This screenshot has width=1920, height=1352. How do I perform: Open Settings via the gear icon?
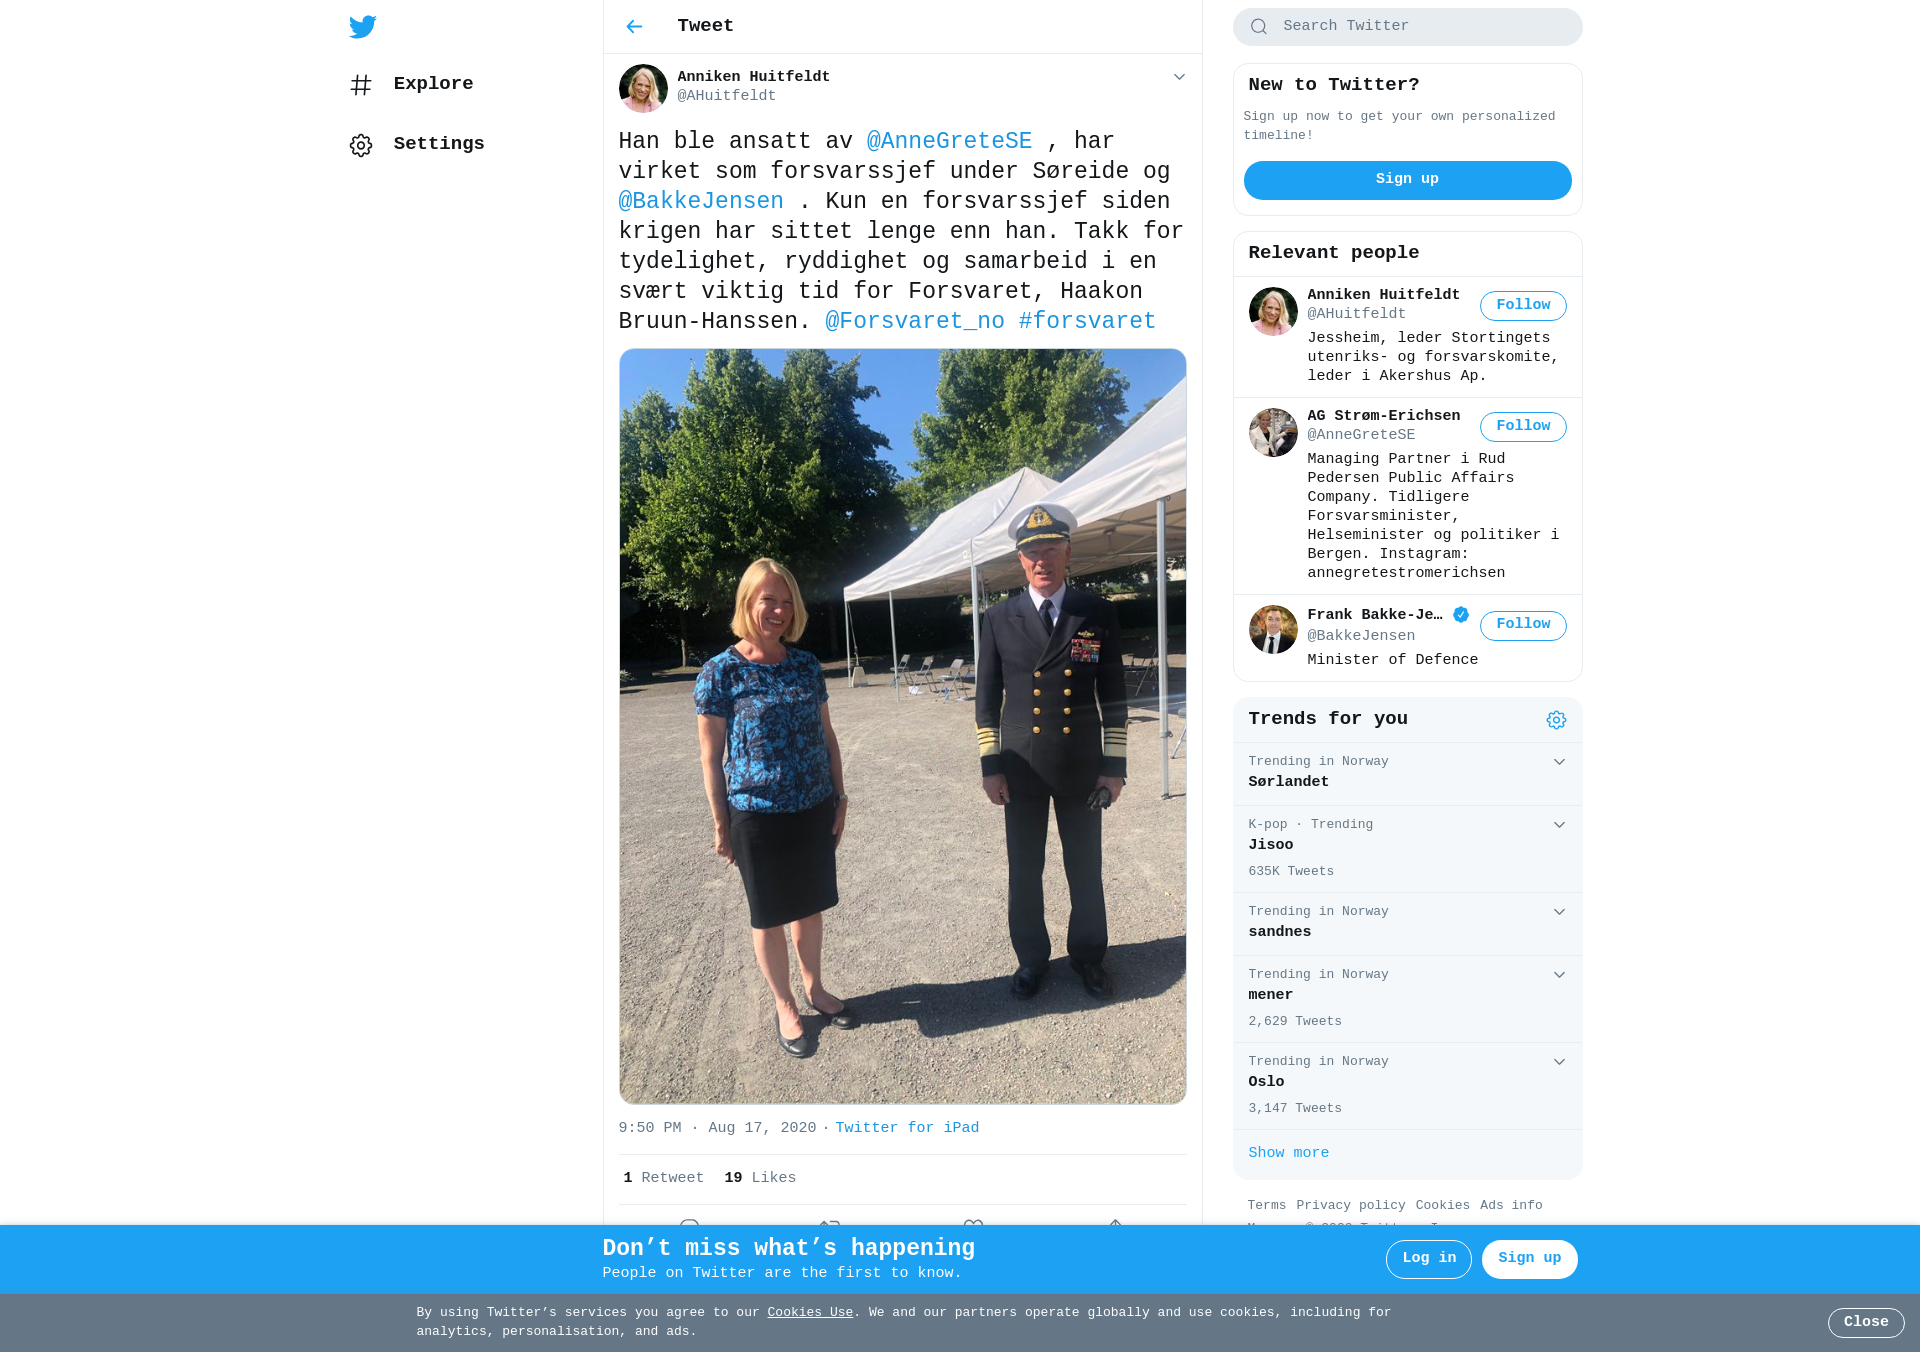(x=361, y=145)
